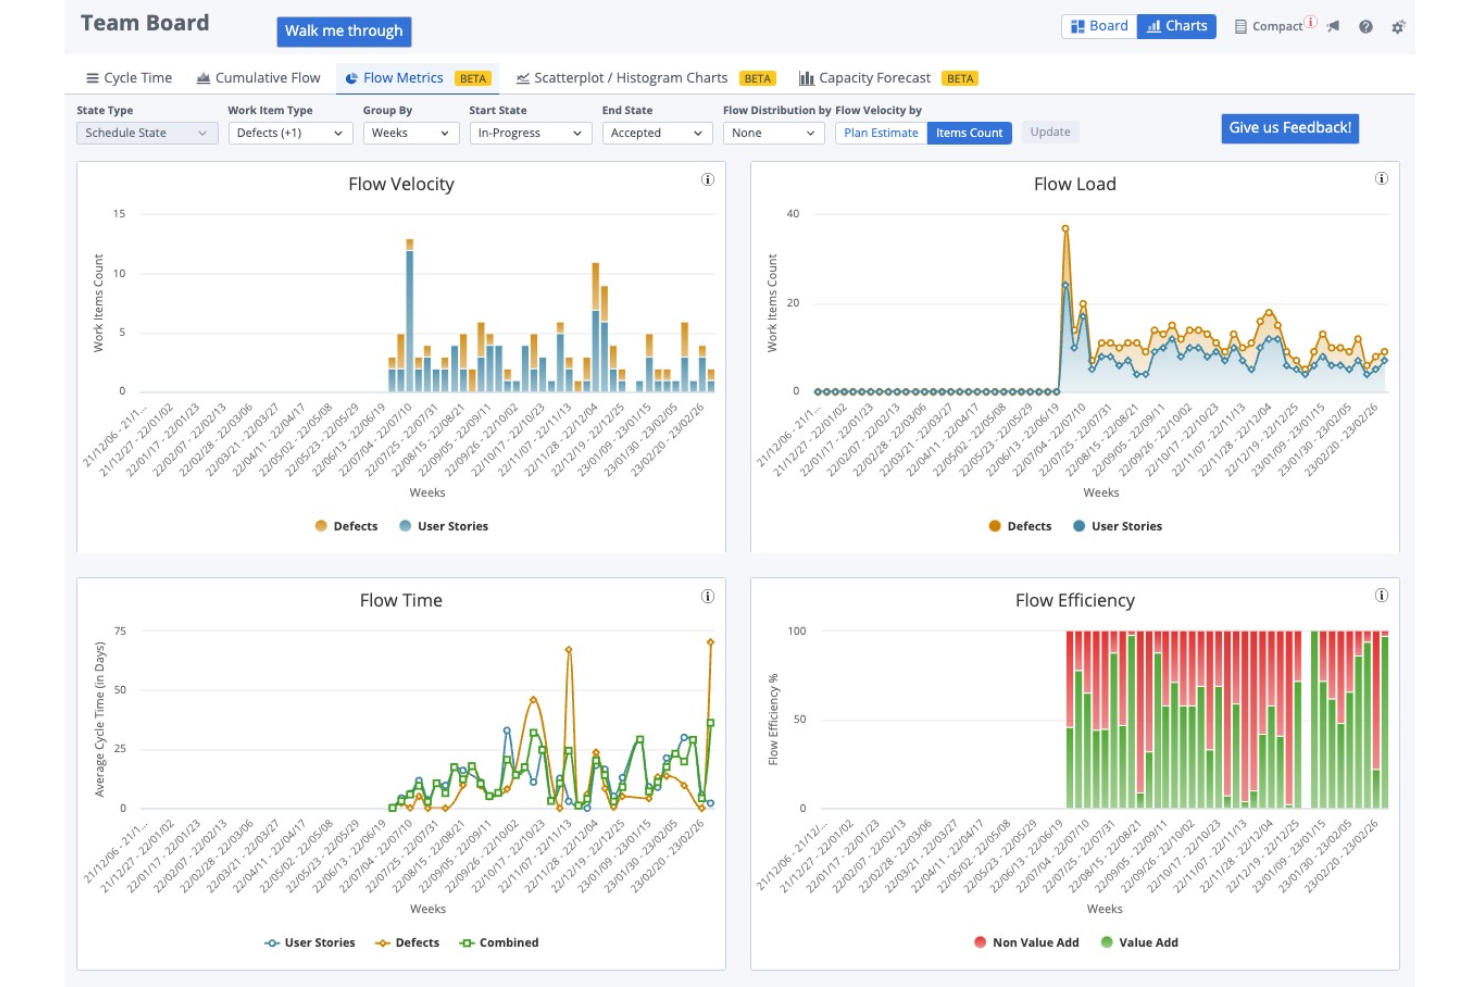
Task: Open the Group By Weeks dropdown
Action: pos(411,133)
